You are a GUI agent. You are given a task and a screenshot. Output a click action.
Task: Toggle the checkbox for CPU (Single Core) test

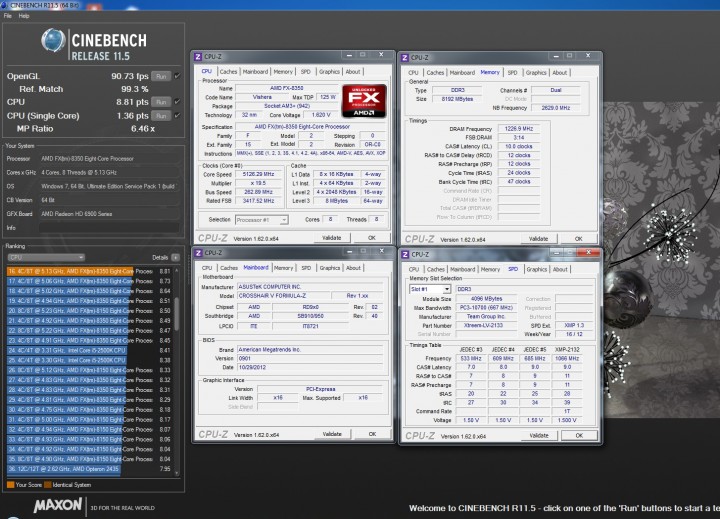177,115
